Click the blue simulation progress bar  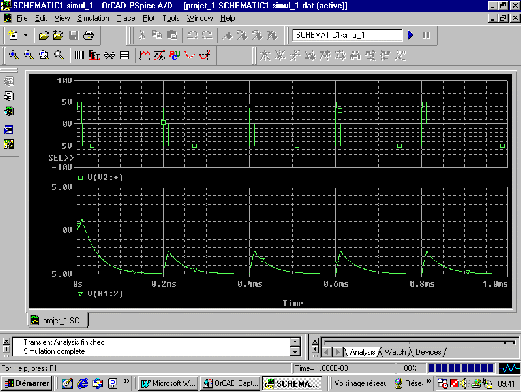(x=461, y=368)
